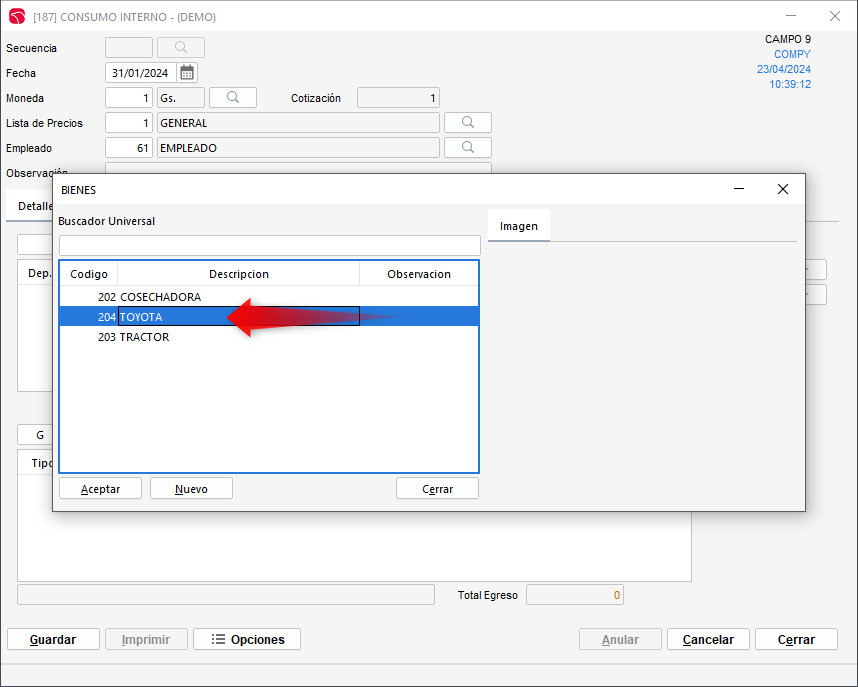Minimize the BIENES dialog

tap(739, 189)
